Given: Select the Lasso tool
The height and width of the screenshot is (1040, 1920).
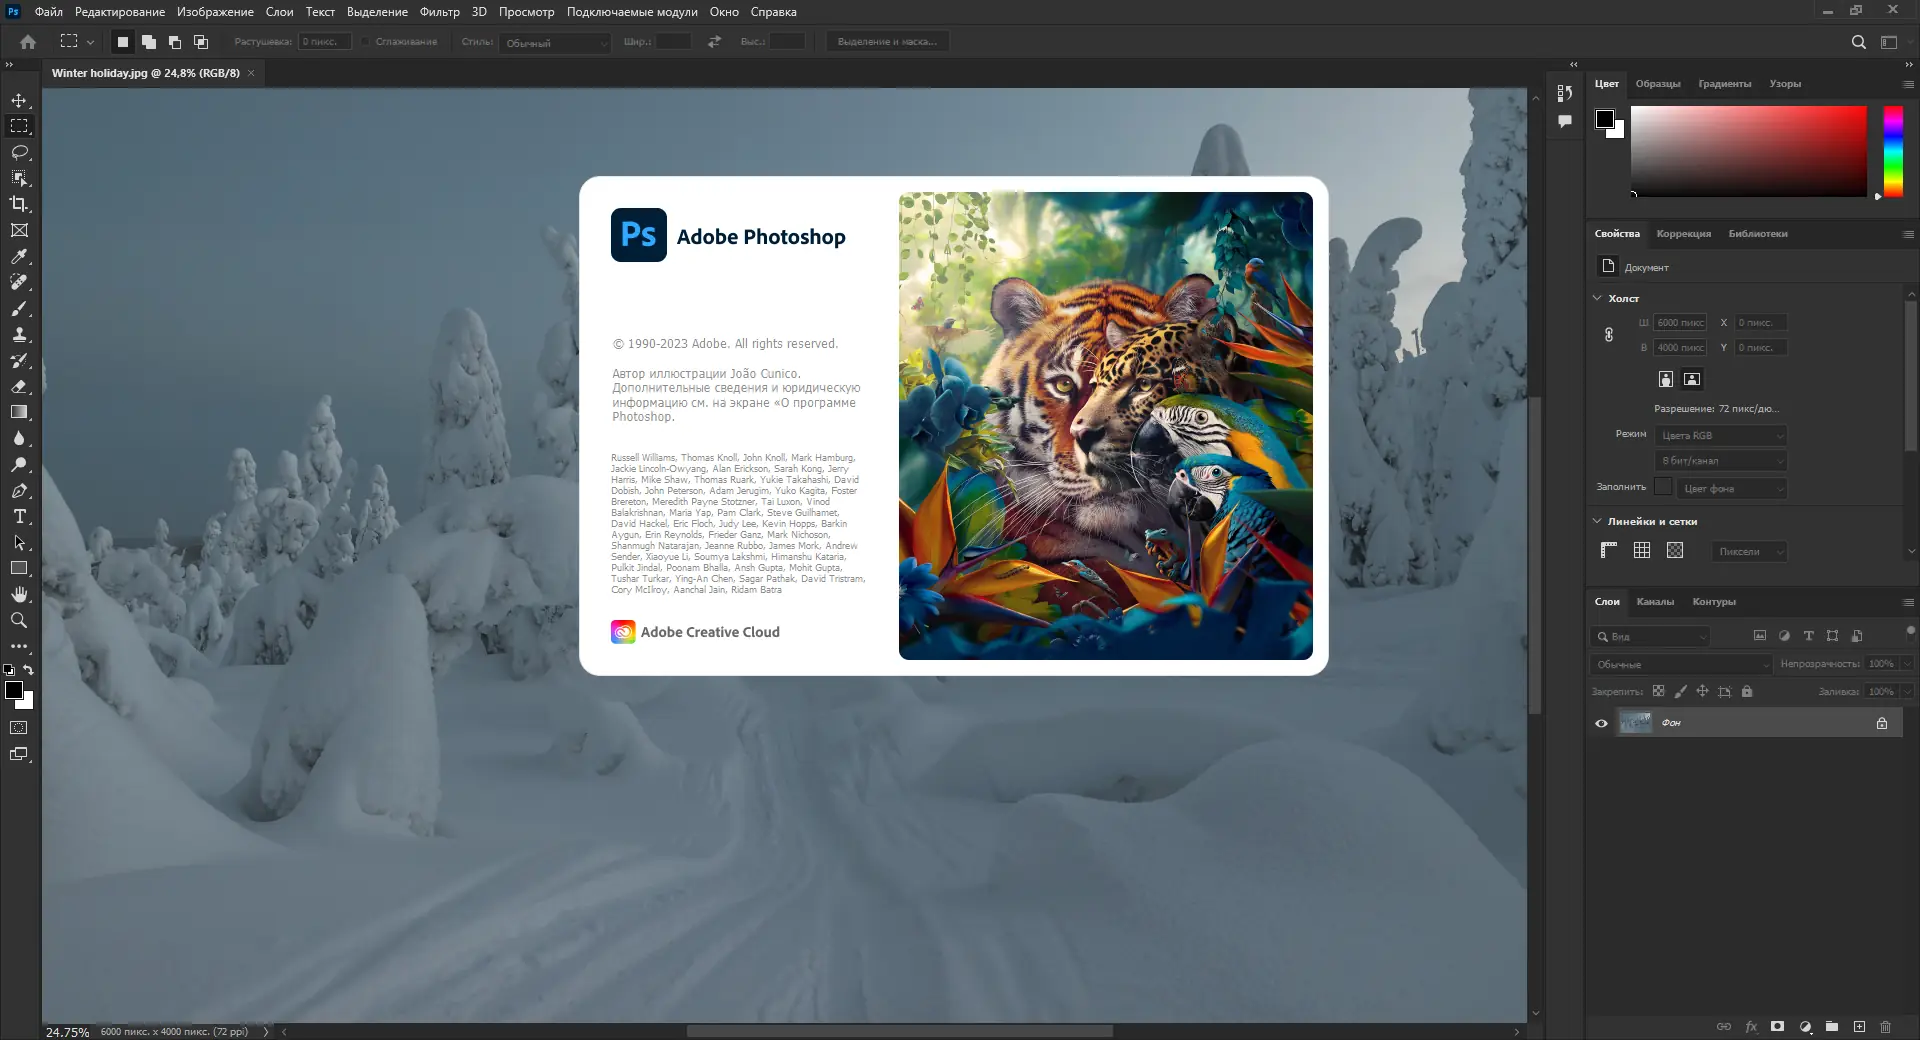Looking at the screenshot, I should point(19,152).
